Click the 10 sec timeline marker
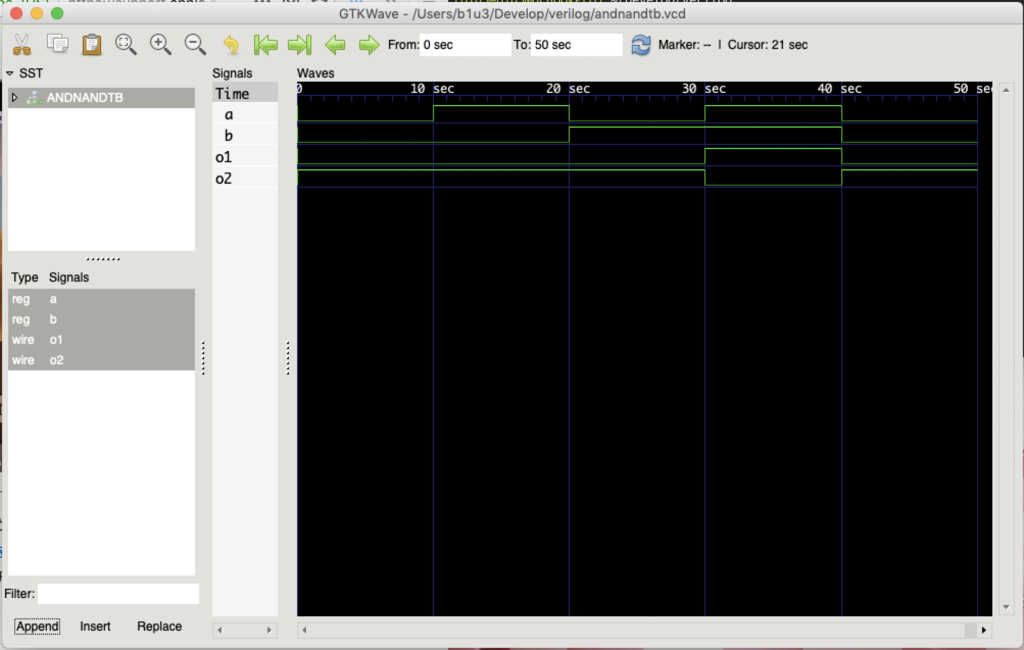Image resolution: width=1024 pixels, height=650 pixels. [432, 89]
